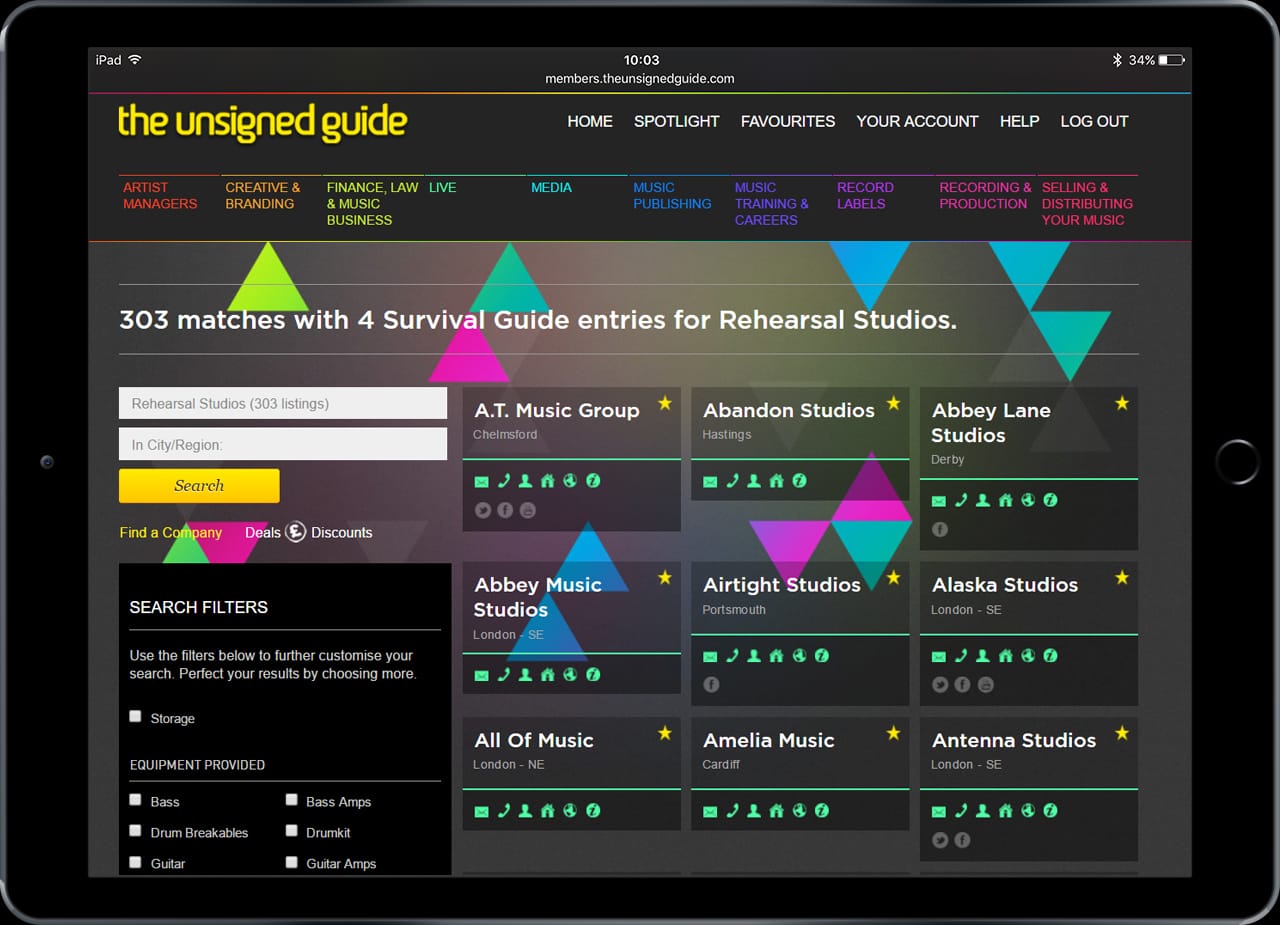This screenshot has height=925, width=1280.
Task: Favourite A.T. Music Group with star
Action: click(664, 403)
